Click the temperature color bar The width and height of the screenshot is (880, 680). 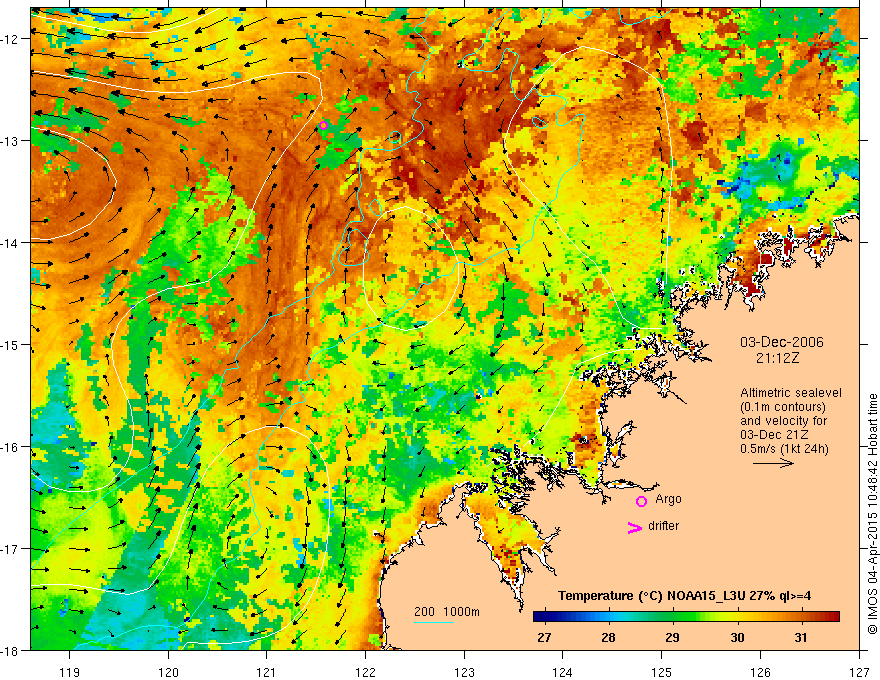(x=686, y=617)
